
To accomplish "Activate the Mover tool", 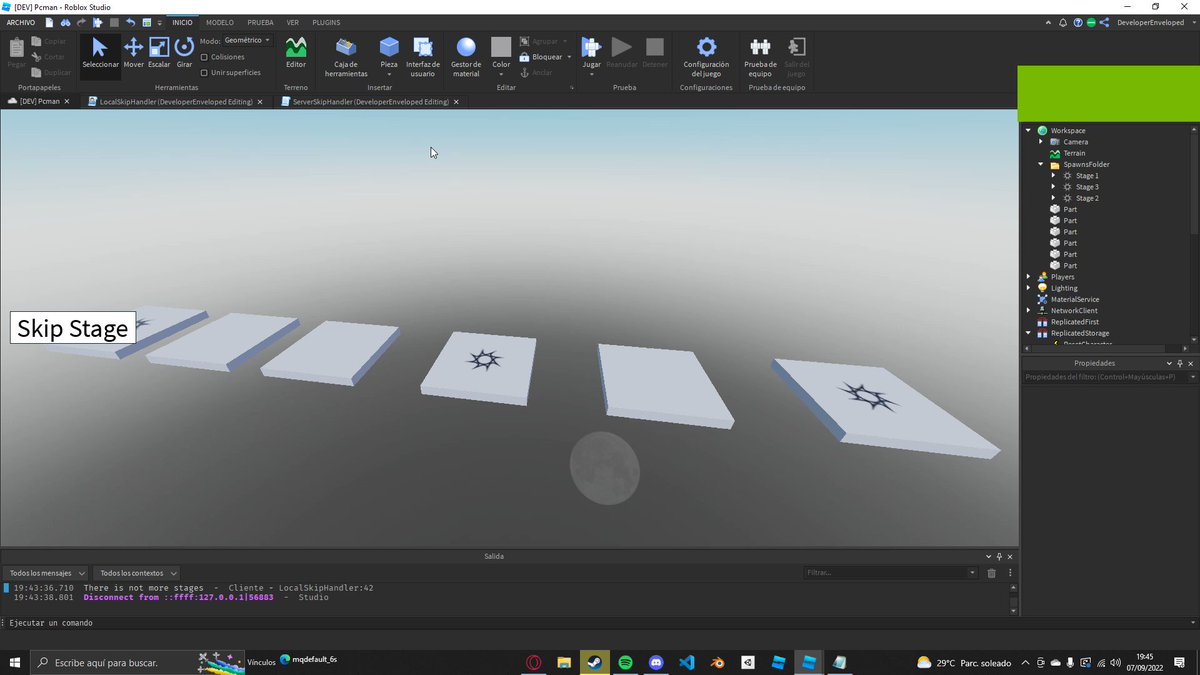I will click(133, 53).
